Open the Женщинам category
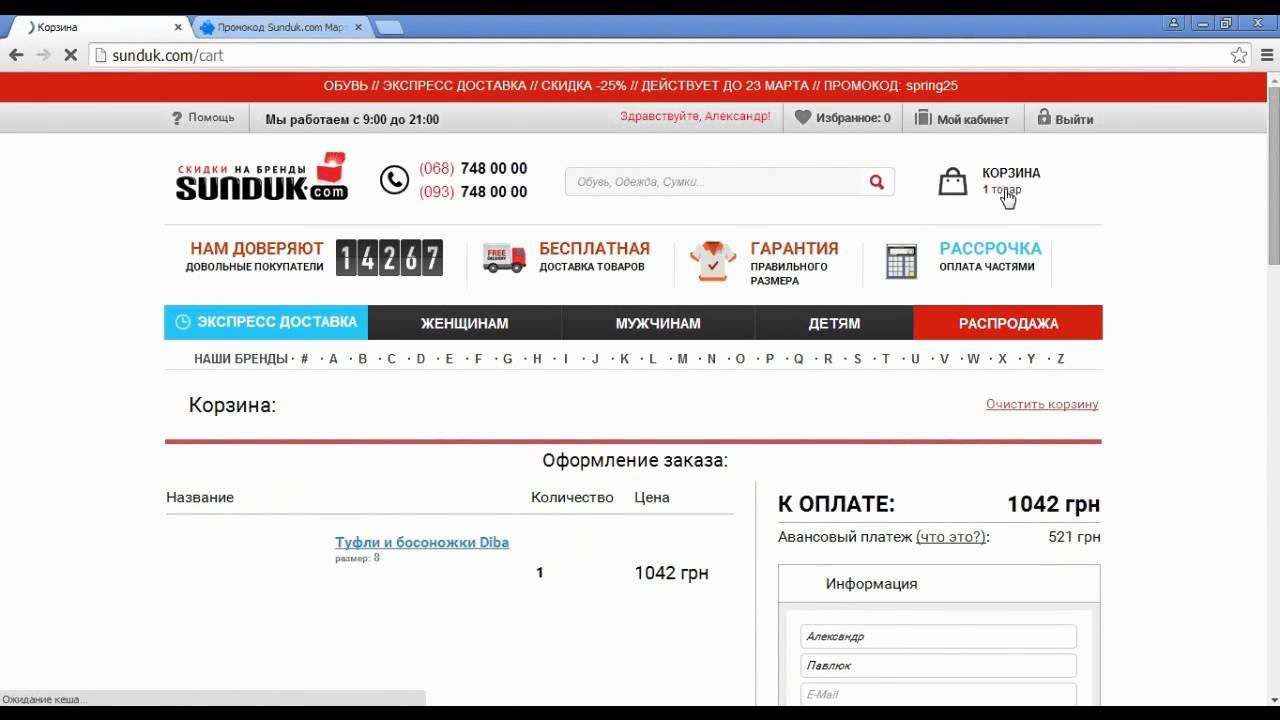The image size is (1280, 720). point(464,323)
